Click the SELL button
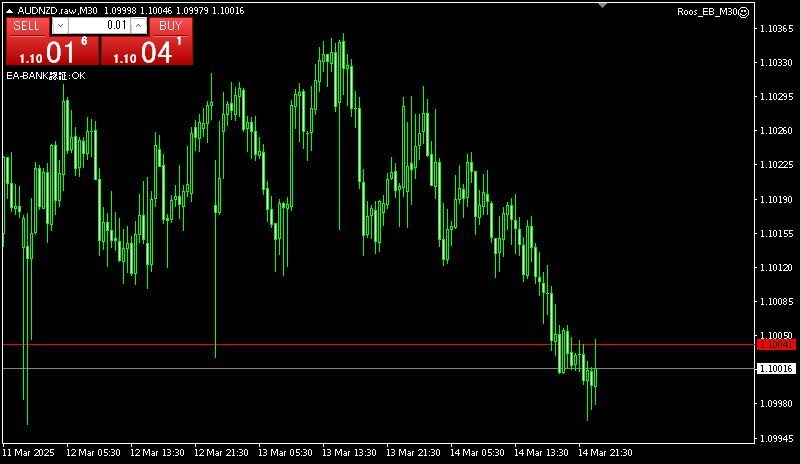 [x=27, y=25]
